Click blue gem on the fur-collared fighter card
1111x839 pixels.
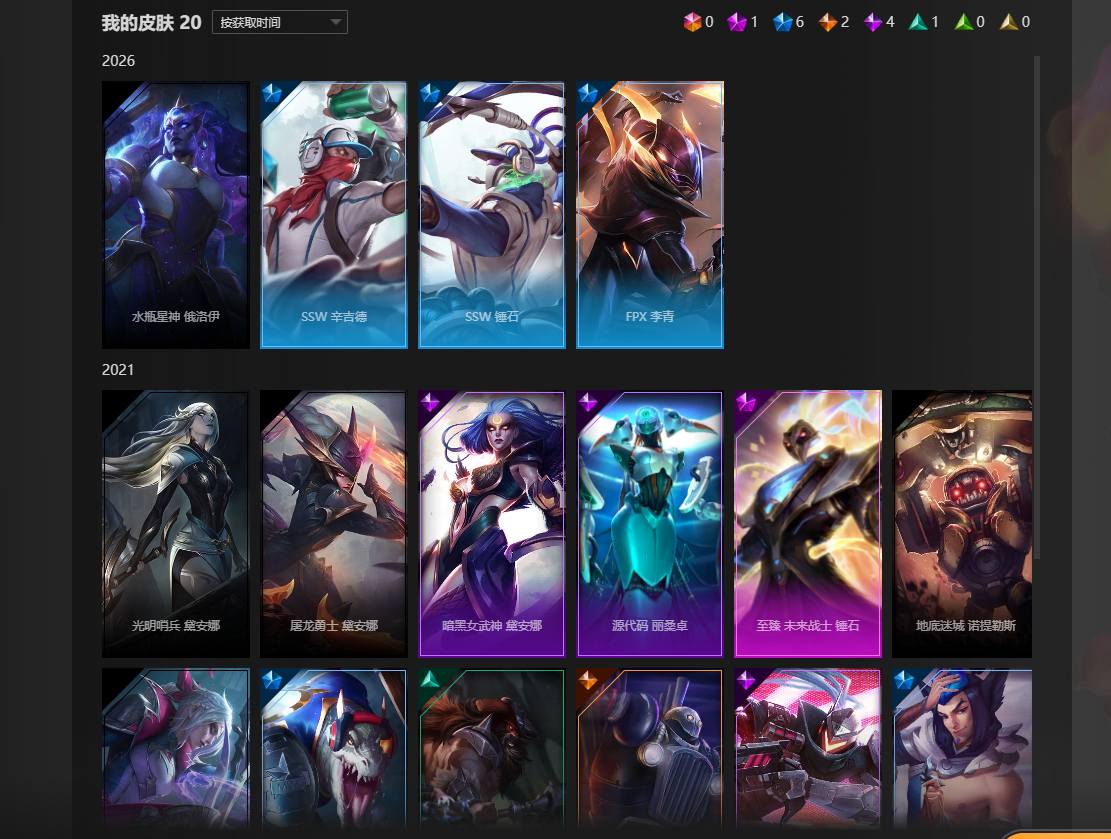(904, 680)
